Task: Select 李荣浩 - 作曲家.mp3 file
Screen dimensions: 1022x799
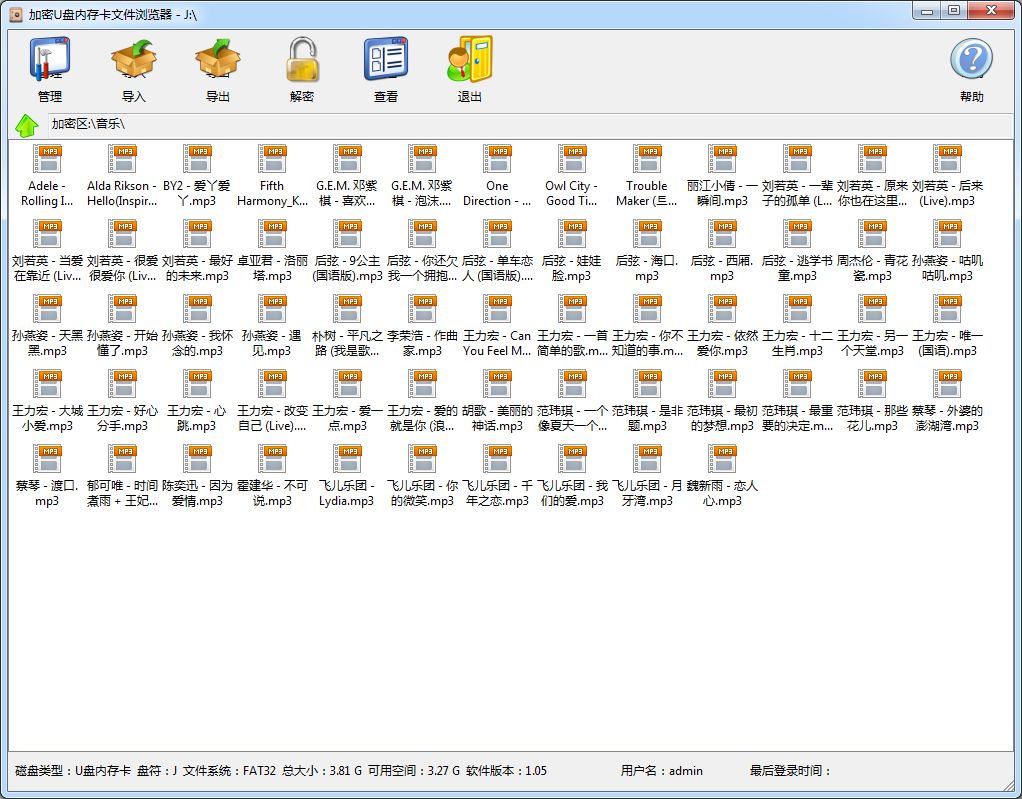Action: point(422,326)
